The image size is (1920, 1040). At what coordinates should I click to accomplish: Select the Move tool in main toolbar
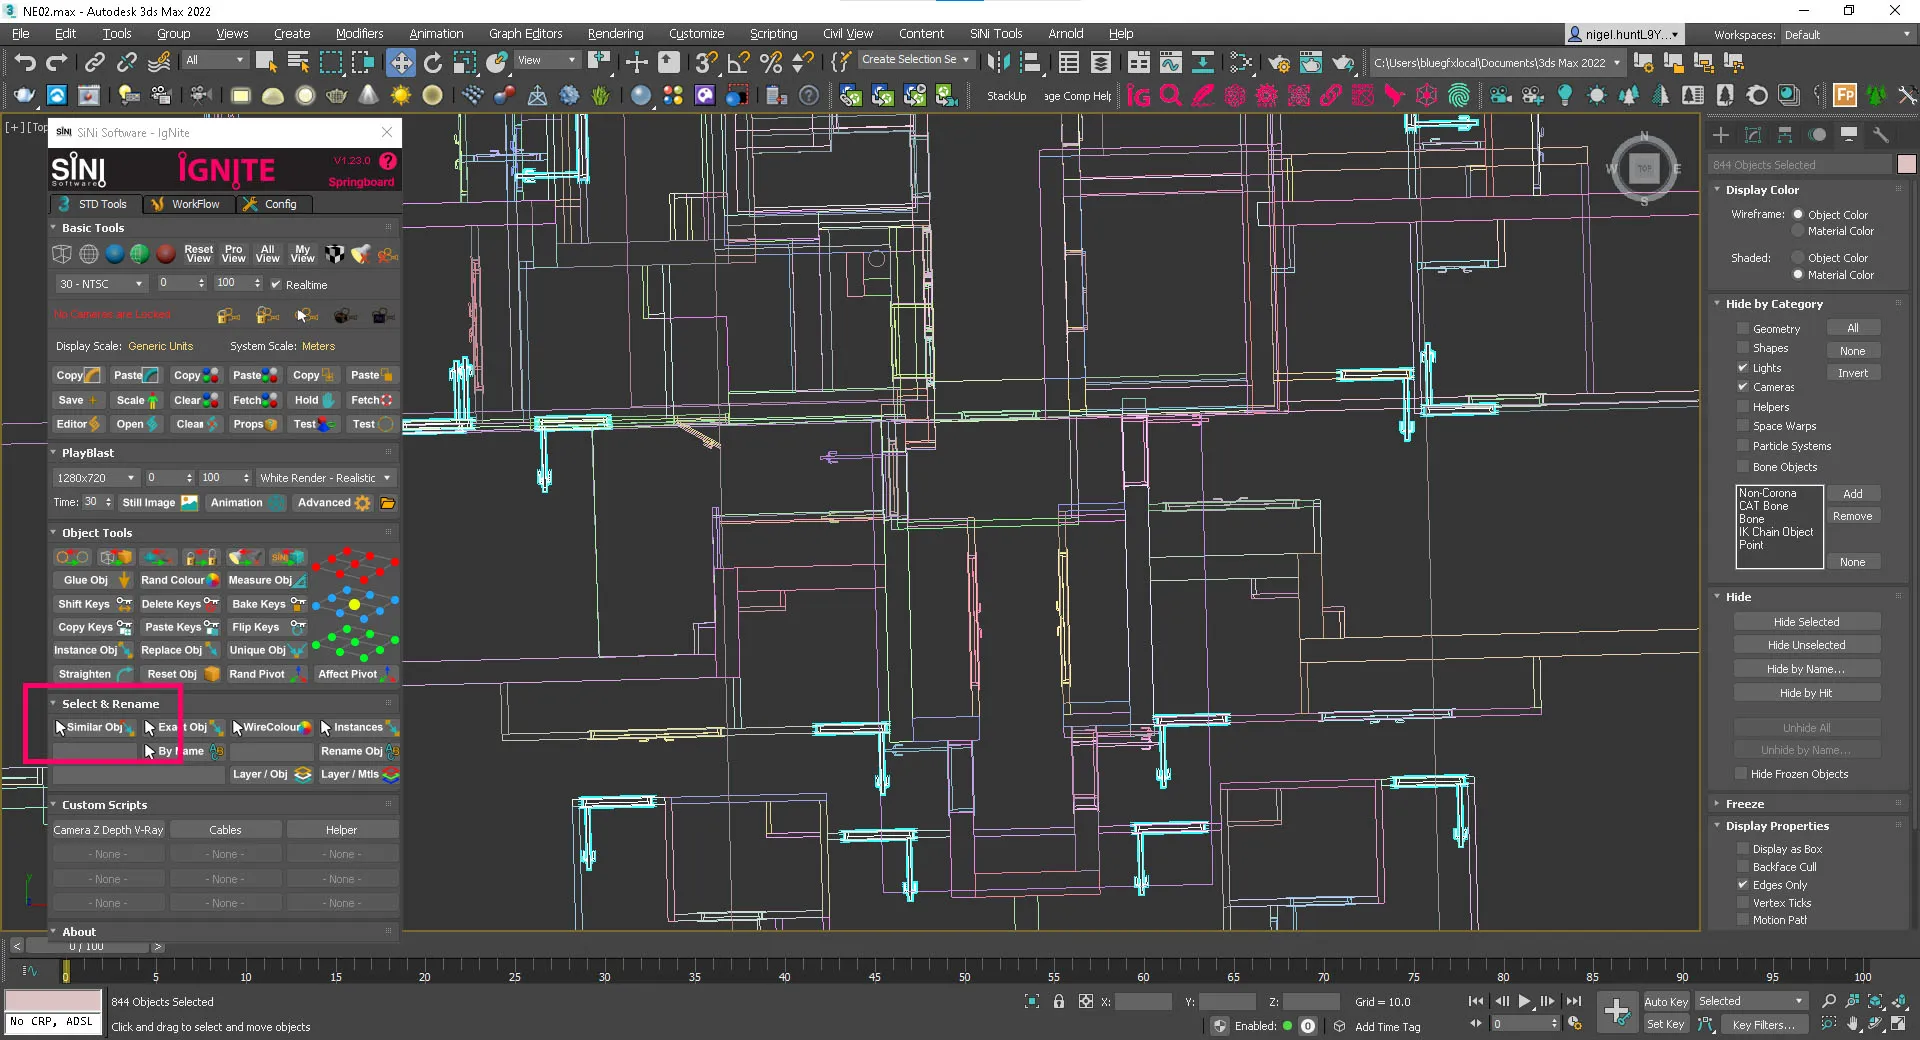point(400,63)
